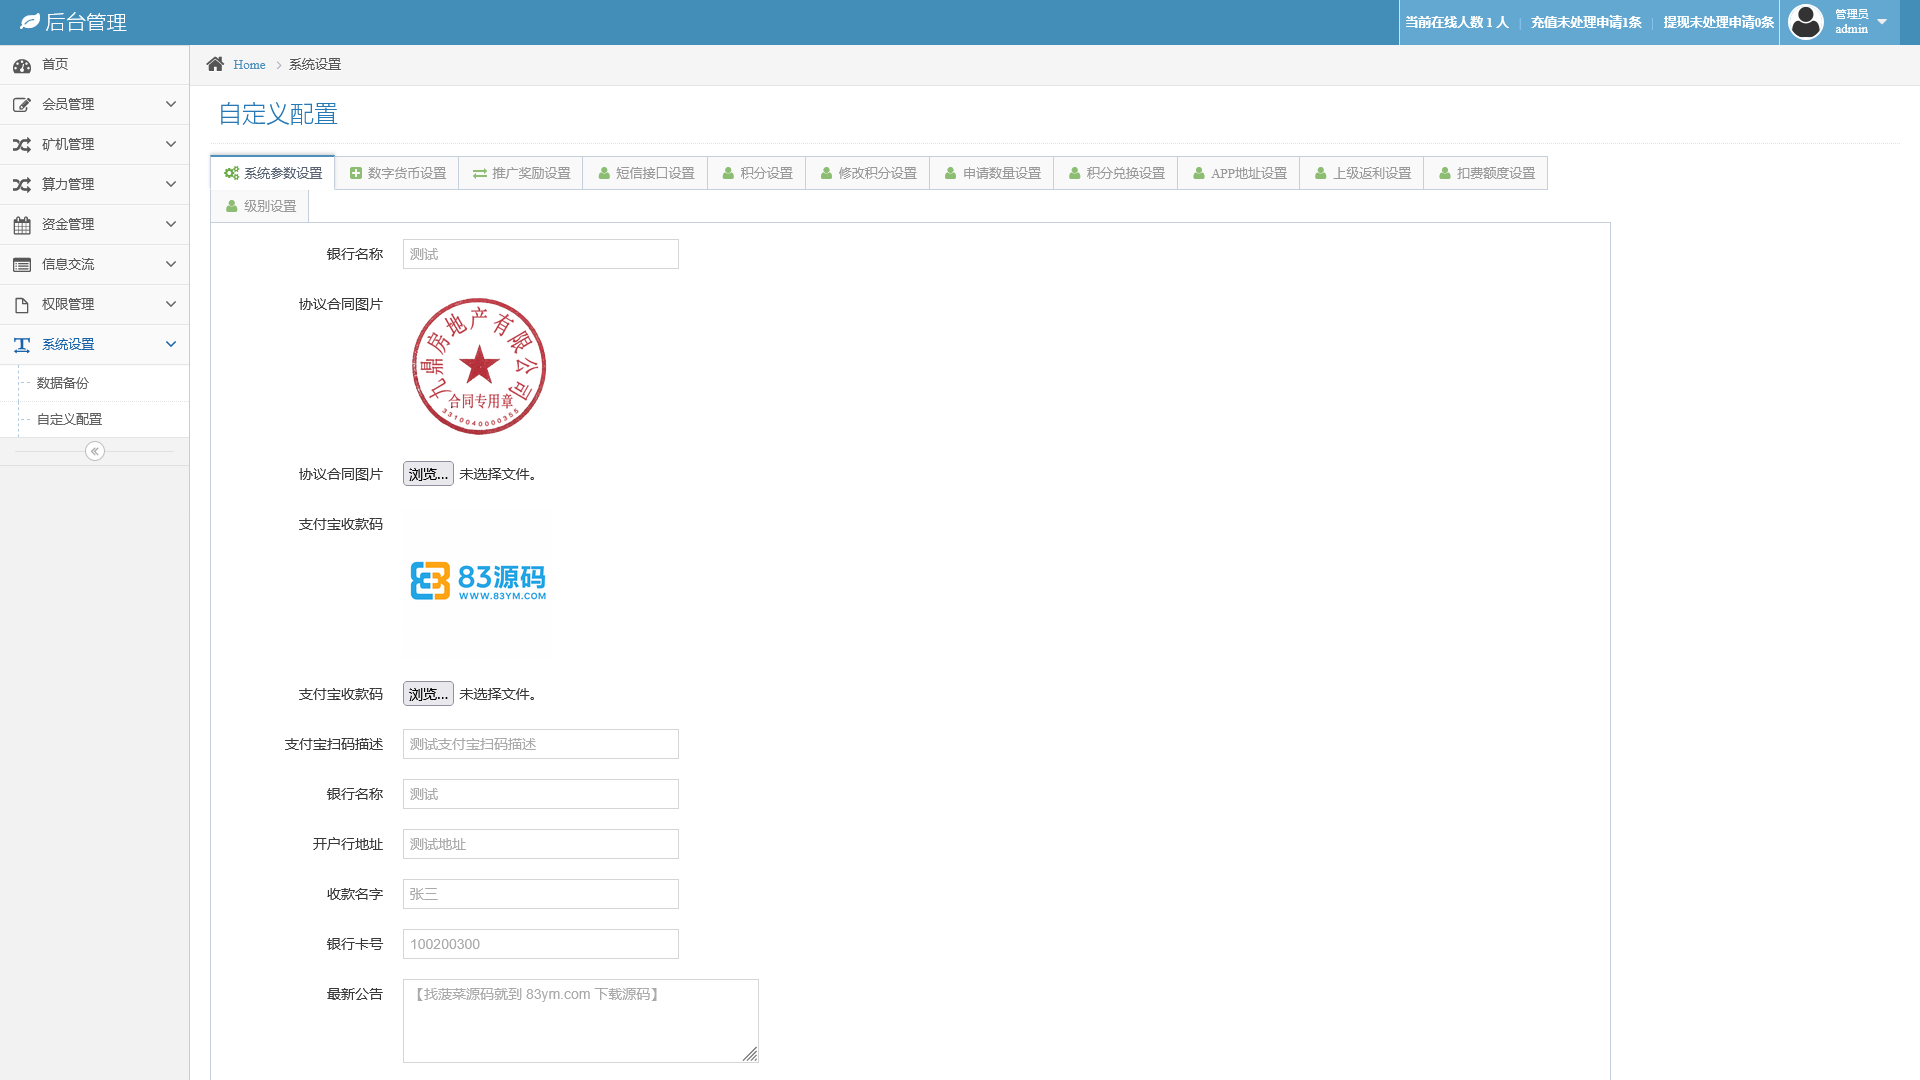Open the admin user dropdown caret
The image size is (1920, 1080).
click(1882, 22)
